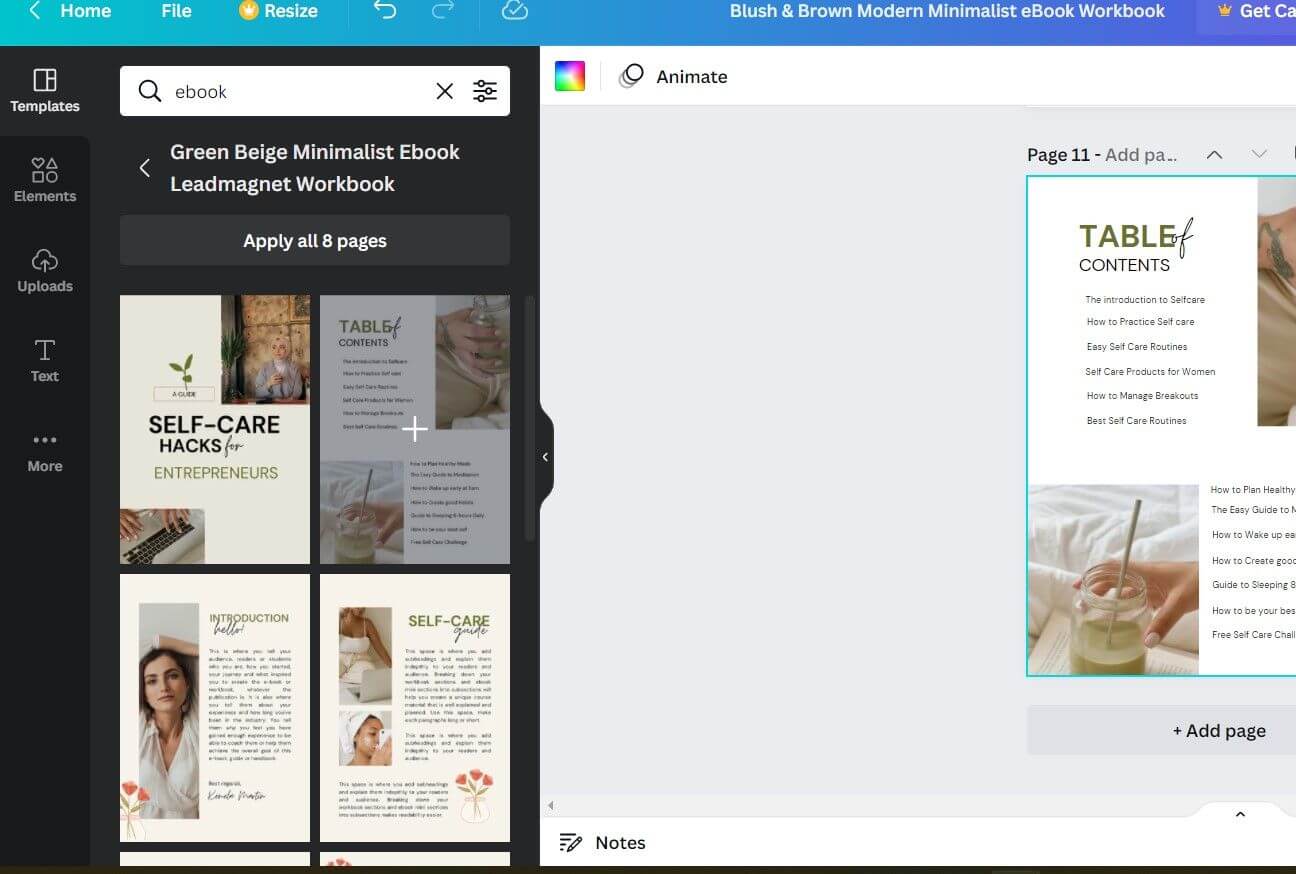Open the Elements panel
The height and width of the screenshot is (874, 1296).
point(44,180)
